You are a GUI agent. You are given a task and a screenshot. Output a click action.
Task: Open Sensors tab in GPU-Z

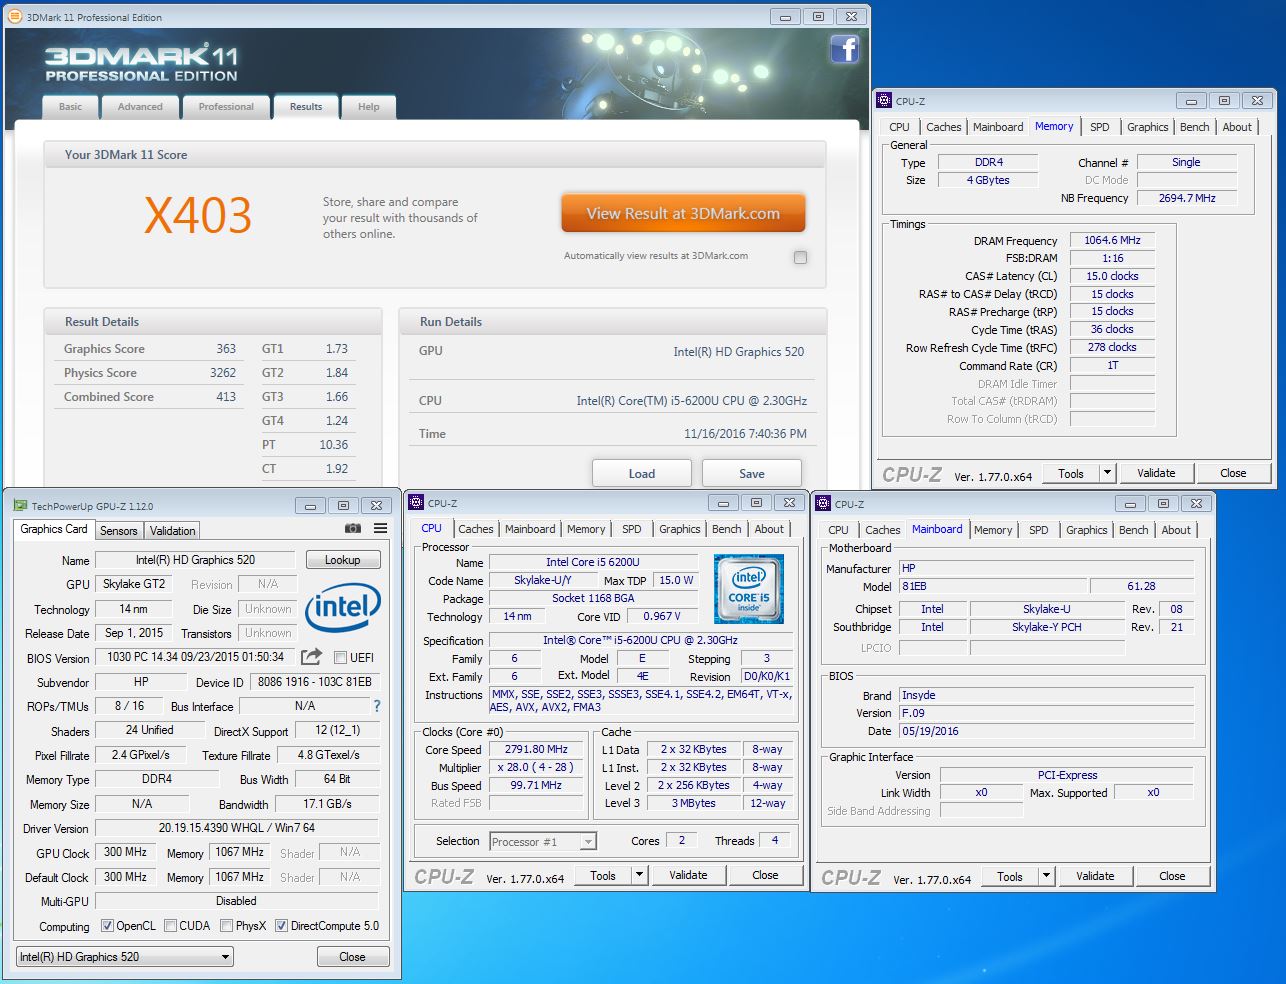pyautogui.click(x=119, y=531)
